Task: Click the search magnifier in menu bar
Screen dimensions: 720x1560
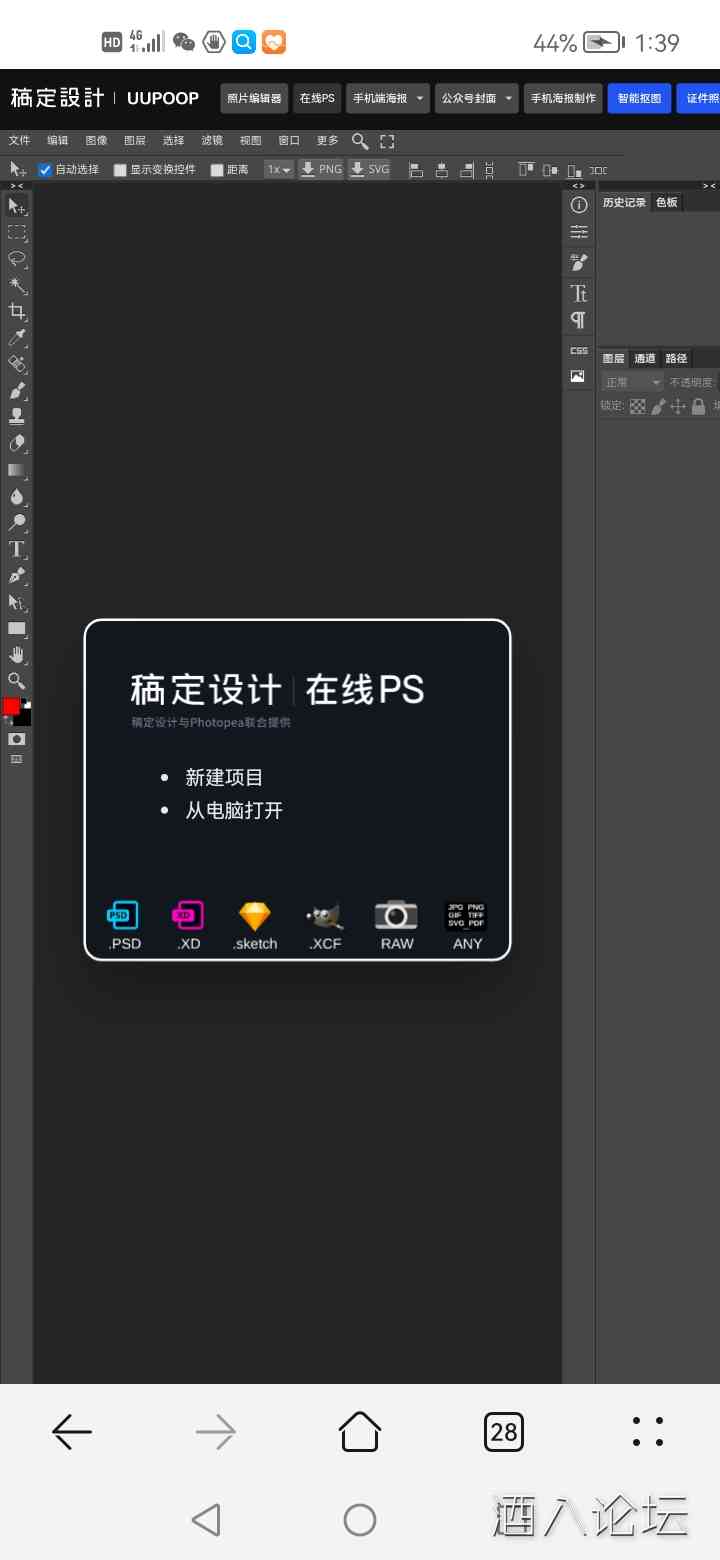Action: tap(360, 141)
